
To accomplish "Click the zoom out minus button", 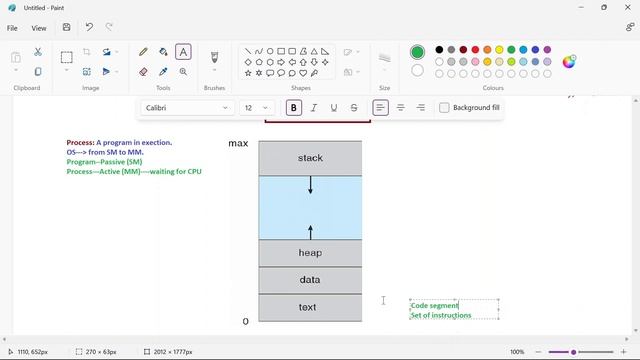I will click(538, 352).
